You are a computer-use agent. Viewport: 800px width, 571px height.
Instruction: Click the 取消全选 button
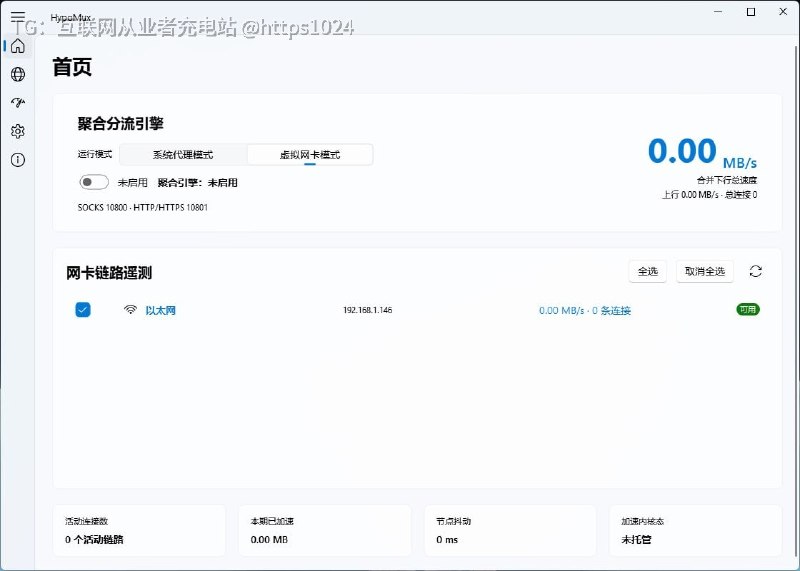[x=705, y=271]
